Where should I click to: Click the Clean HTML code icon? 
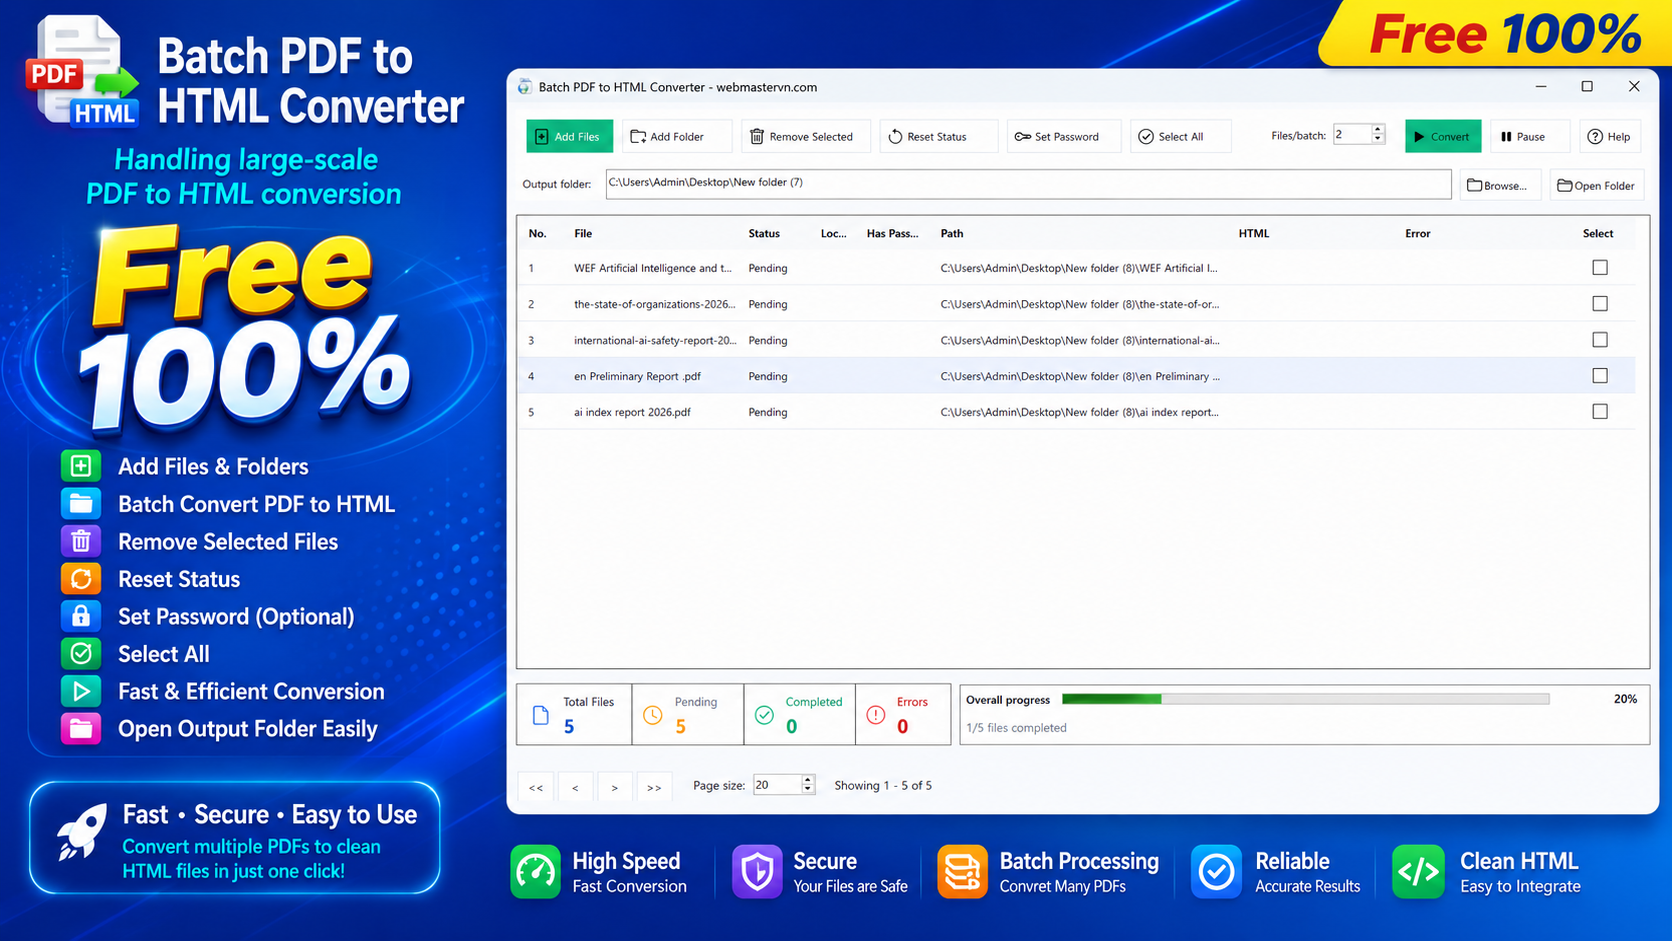coord(1418,871)
